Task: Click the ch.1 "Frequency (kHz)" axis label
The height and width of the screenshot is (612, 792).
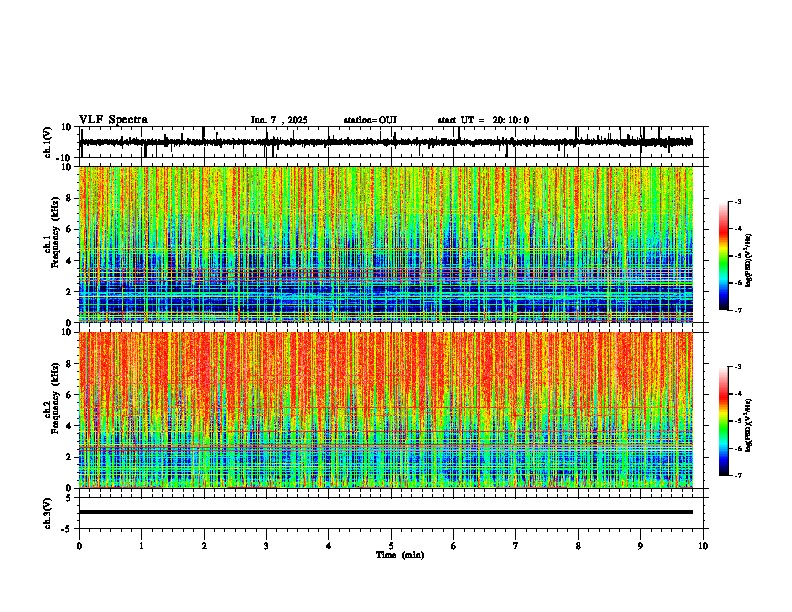Action: (x=55, y=232)
